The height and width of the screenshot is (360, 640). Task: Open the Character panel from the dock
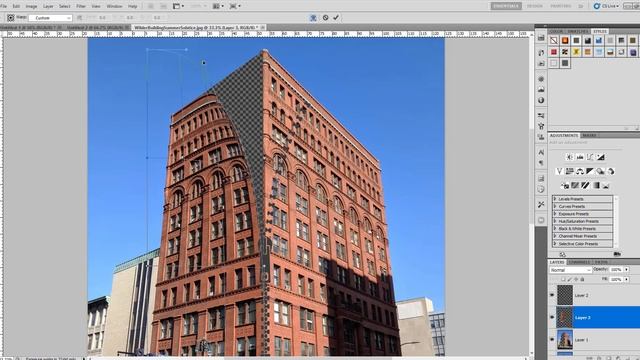(541, 152)
